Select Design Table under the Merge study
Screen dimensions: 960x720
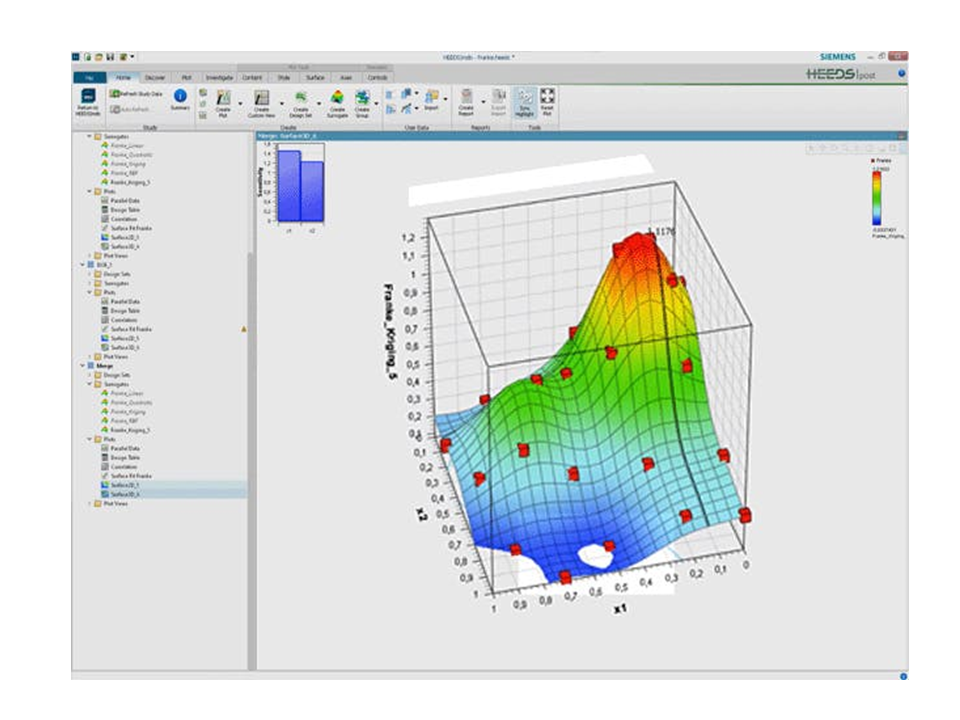121,457
